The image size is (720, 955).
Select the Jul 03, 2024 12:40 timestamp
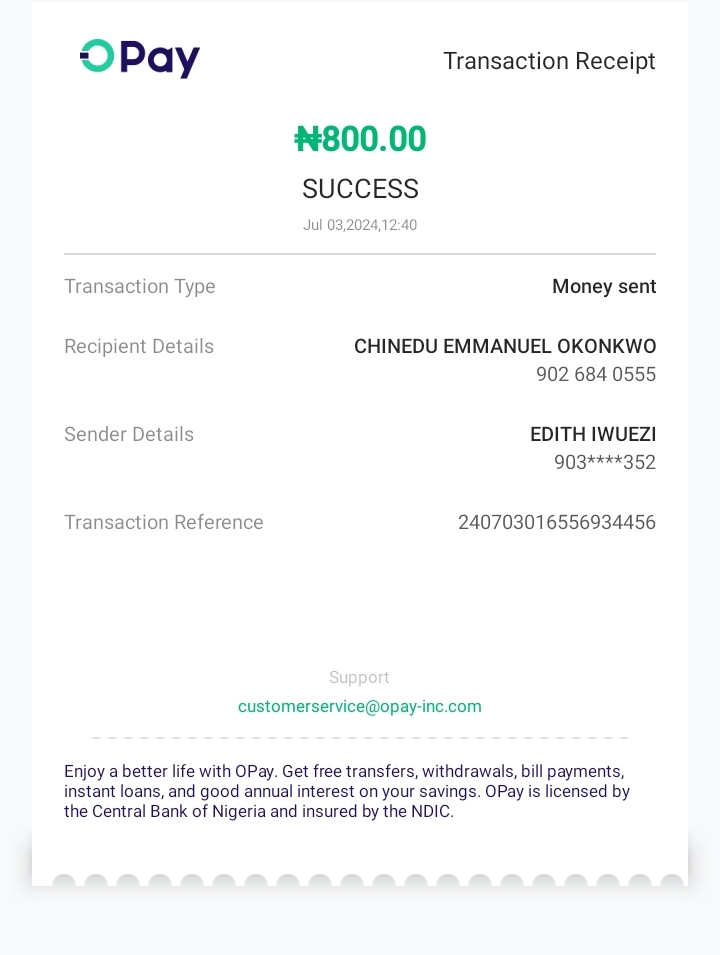[360, 225]
